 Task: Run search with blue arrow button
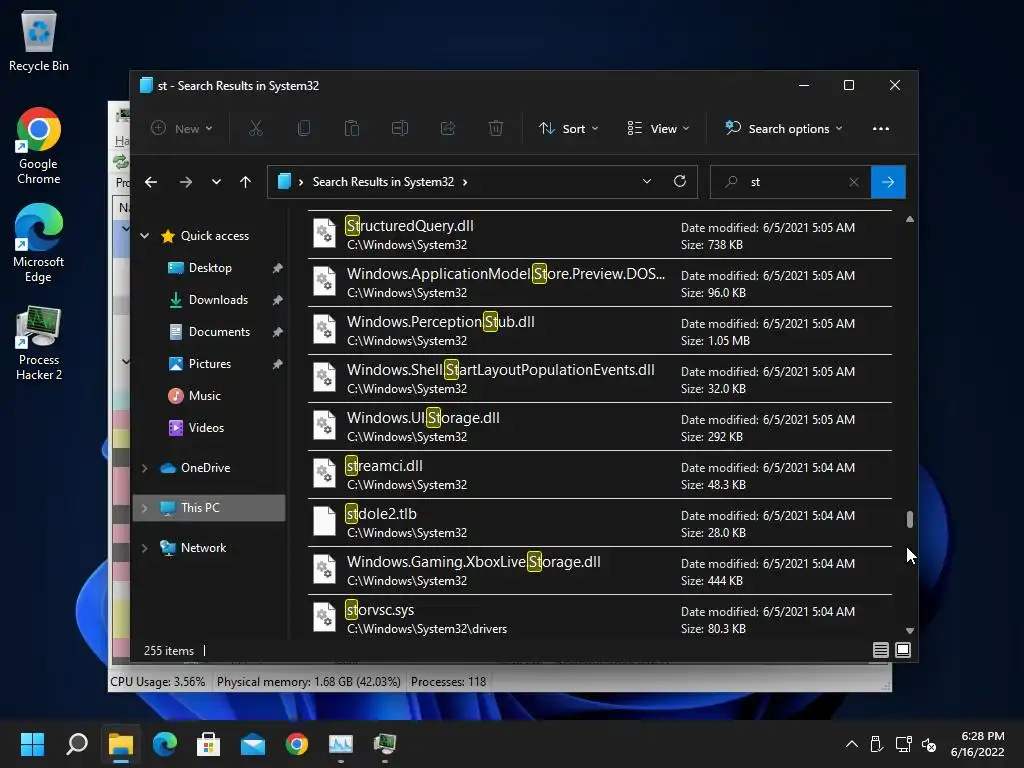click(x=888, y=182)
